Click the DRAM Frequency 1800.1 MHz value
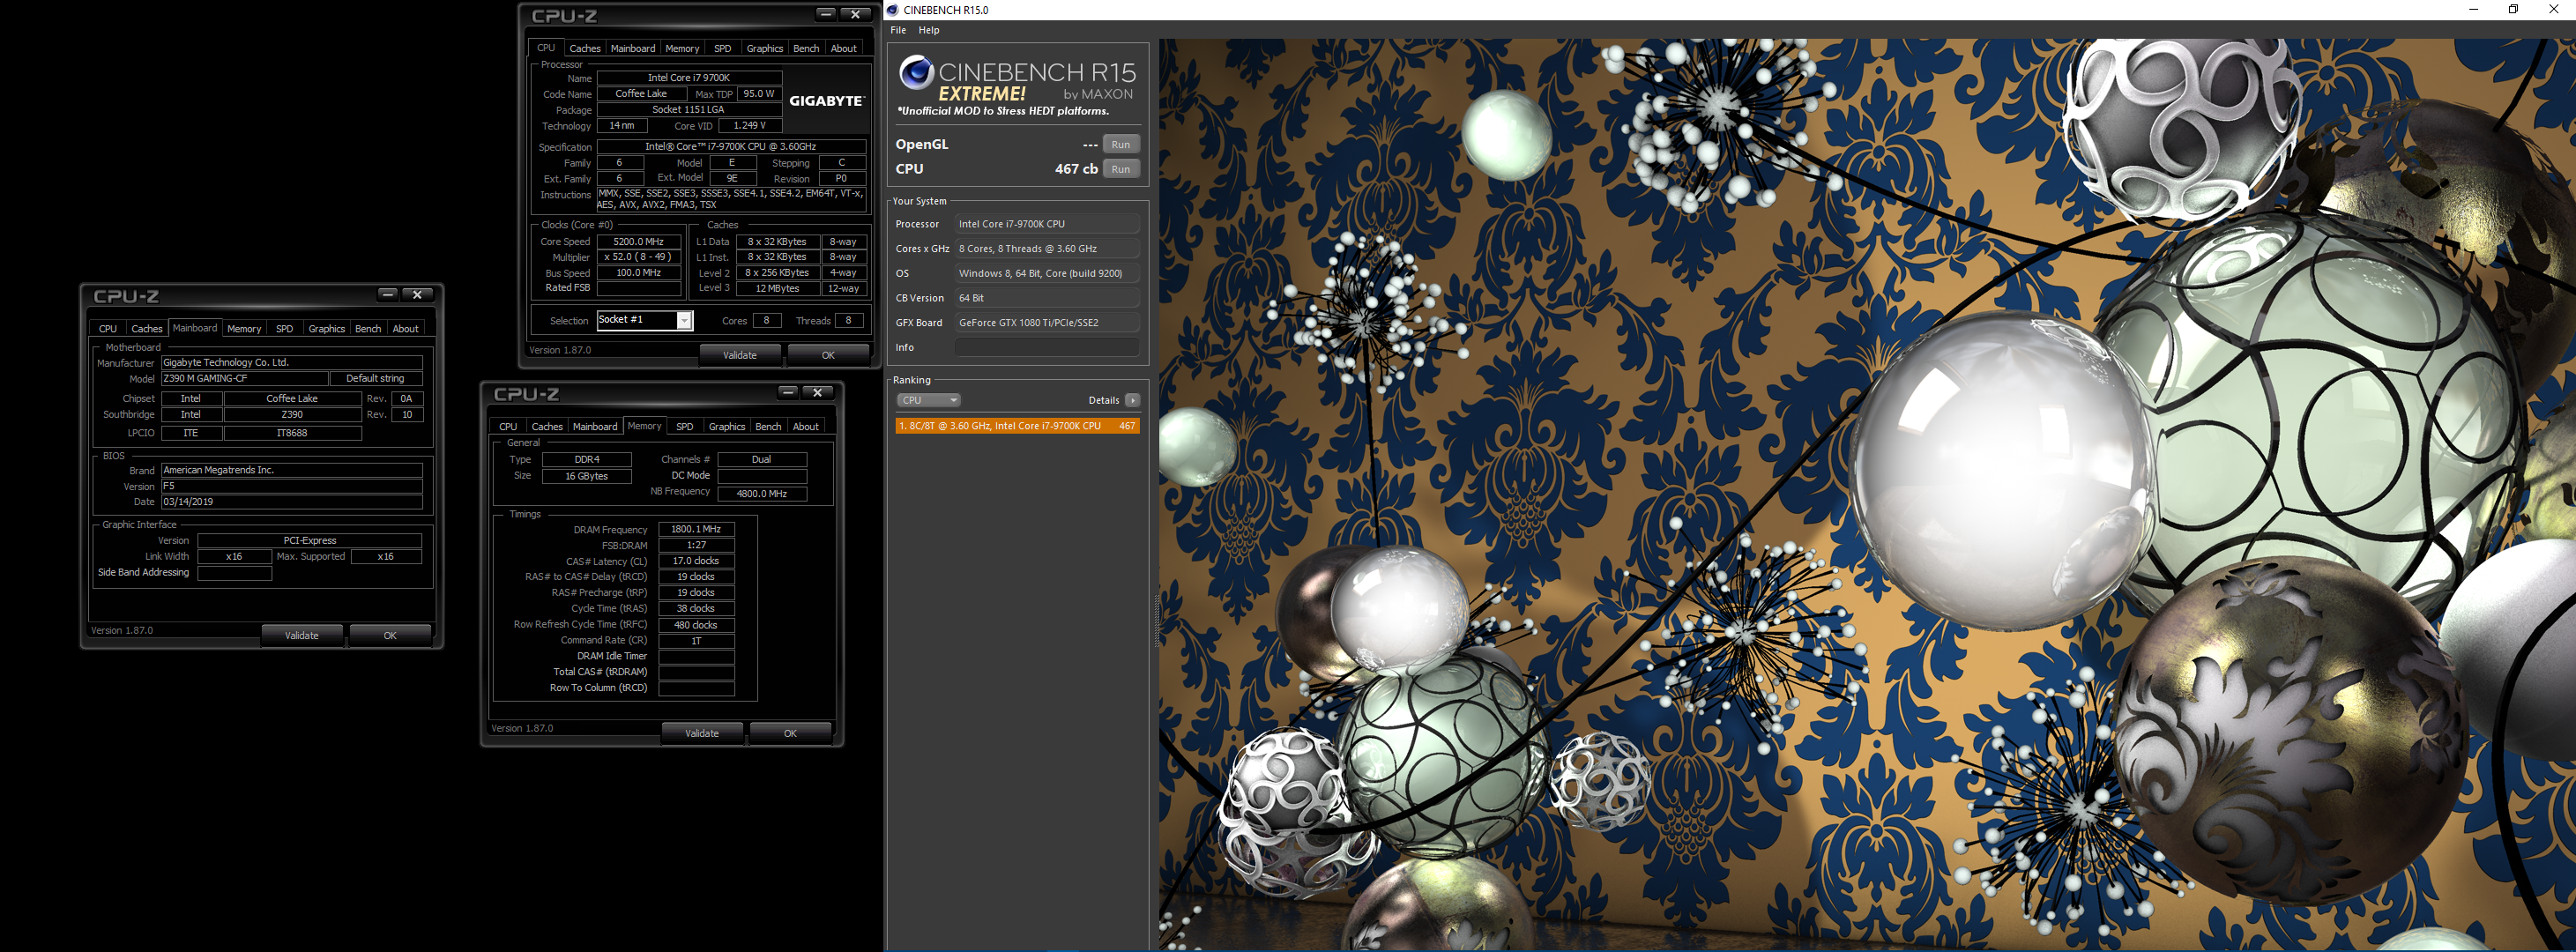This screenshot has height=952, width=2576. (696, 529)
